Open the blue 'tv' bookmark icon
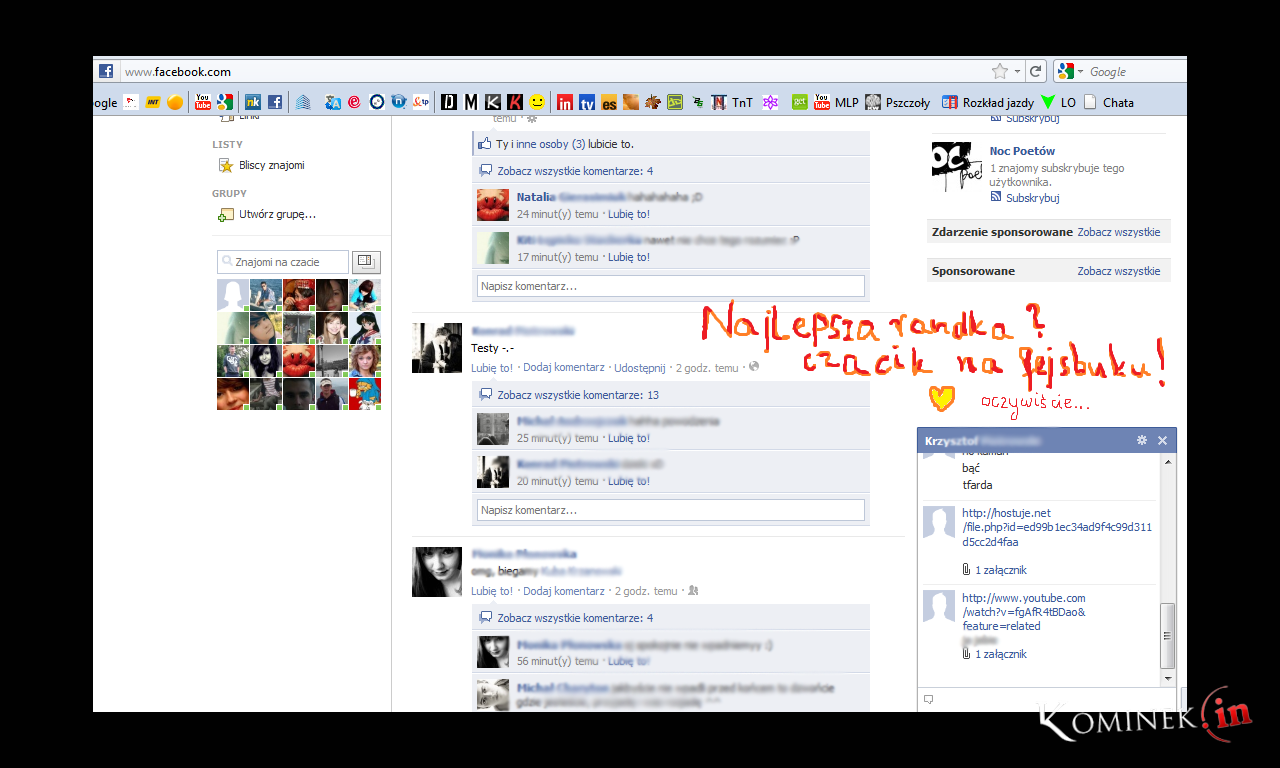The image size is (1280, 768). 587,102
